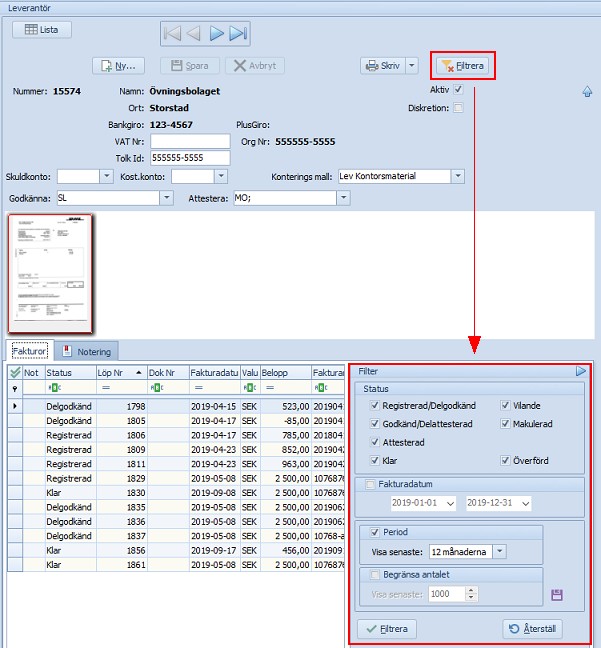Toggle the Registrerad/Delgodkänd checkbox
Image resolution: width=601 pixels, height=648 pixels.
tap(374, 405)
